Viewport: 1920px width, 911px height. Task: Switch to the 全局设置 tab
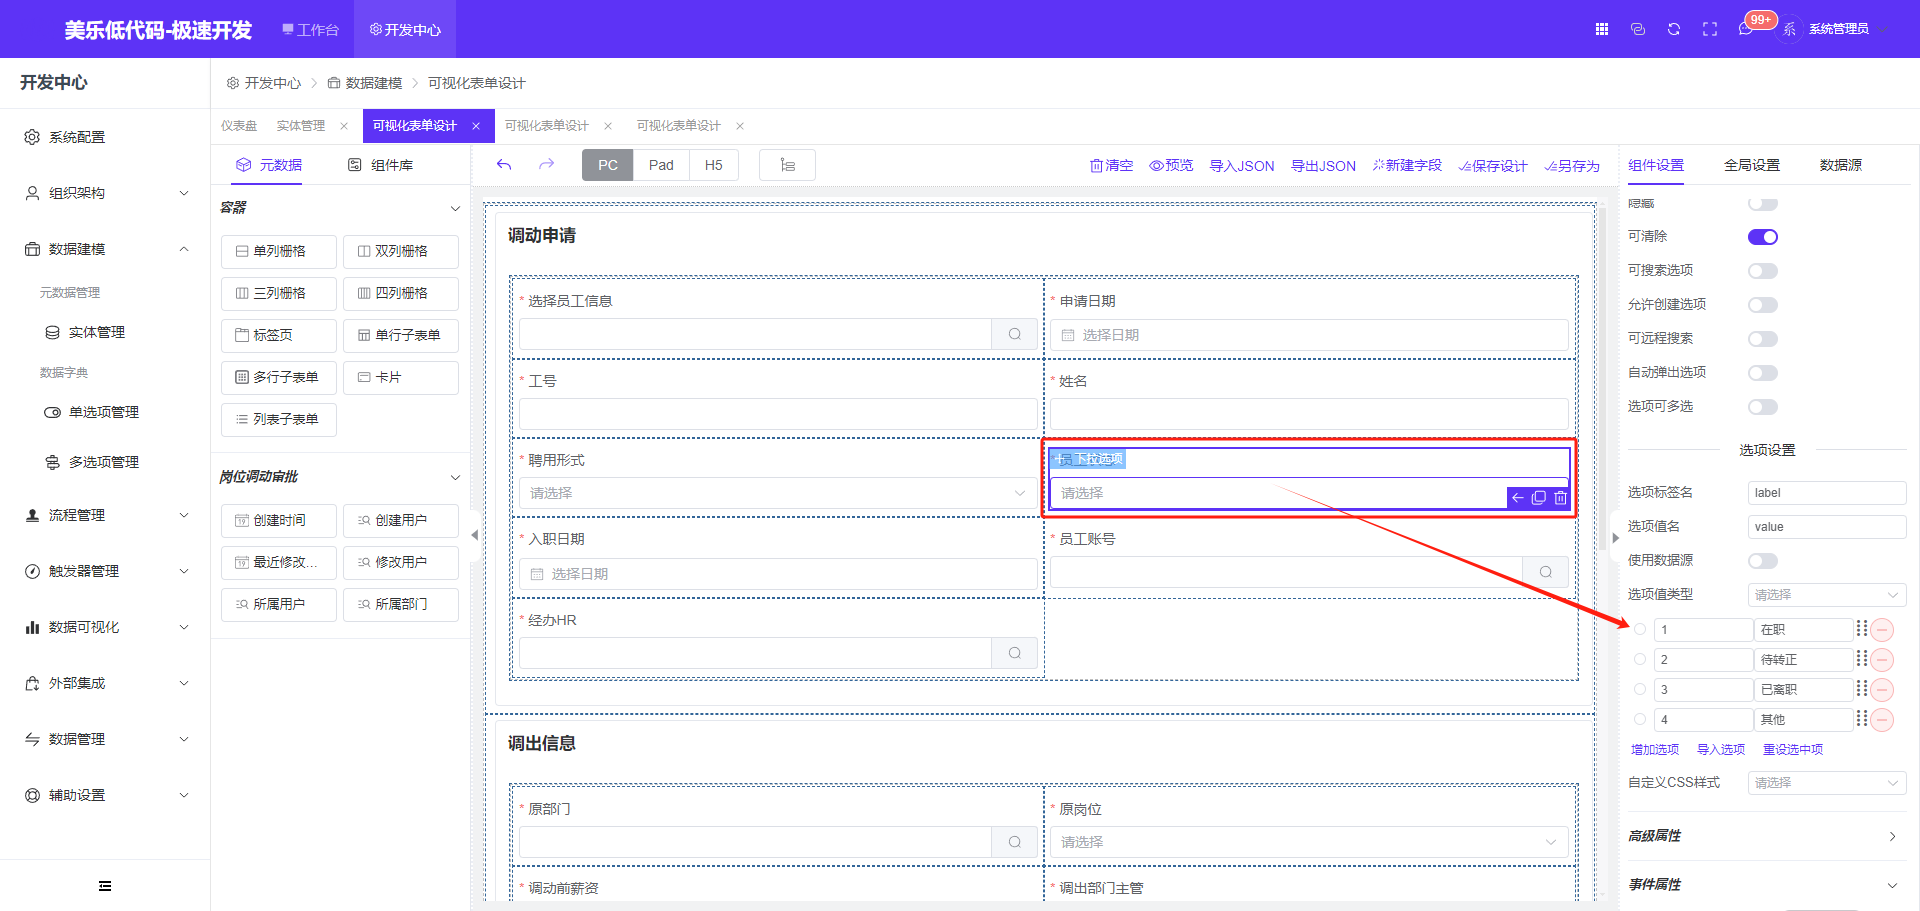click(x=1751, y=165)
